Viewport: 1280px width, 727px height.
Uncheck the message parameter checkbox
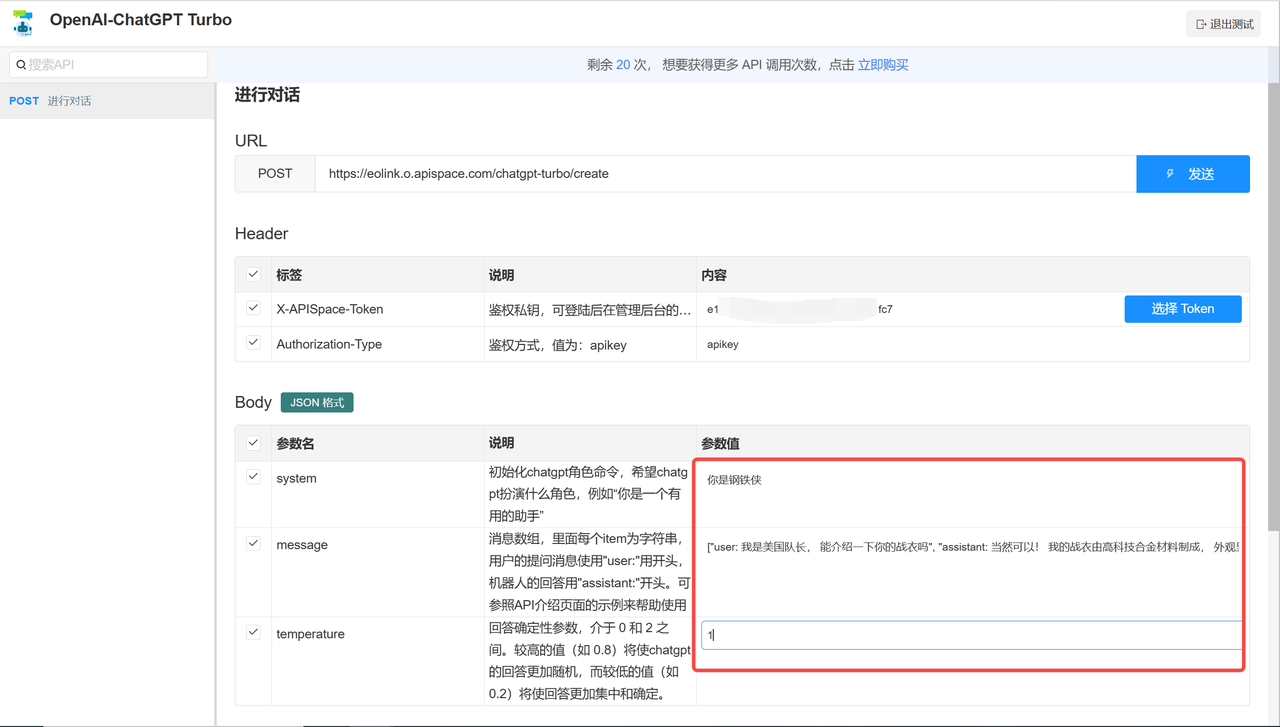pos(253,544)
